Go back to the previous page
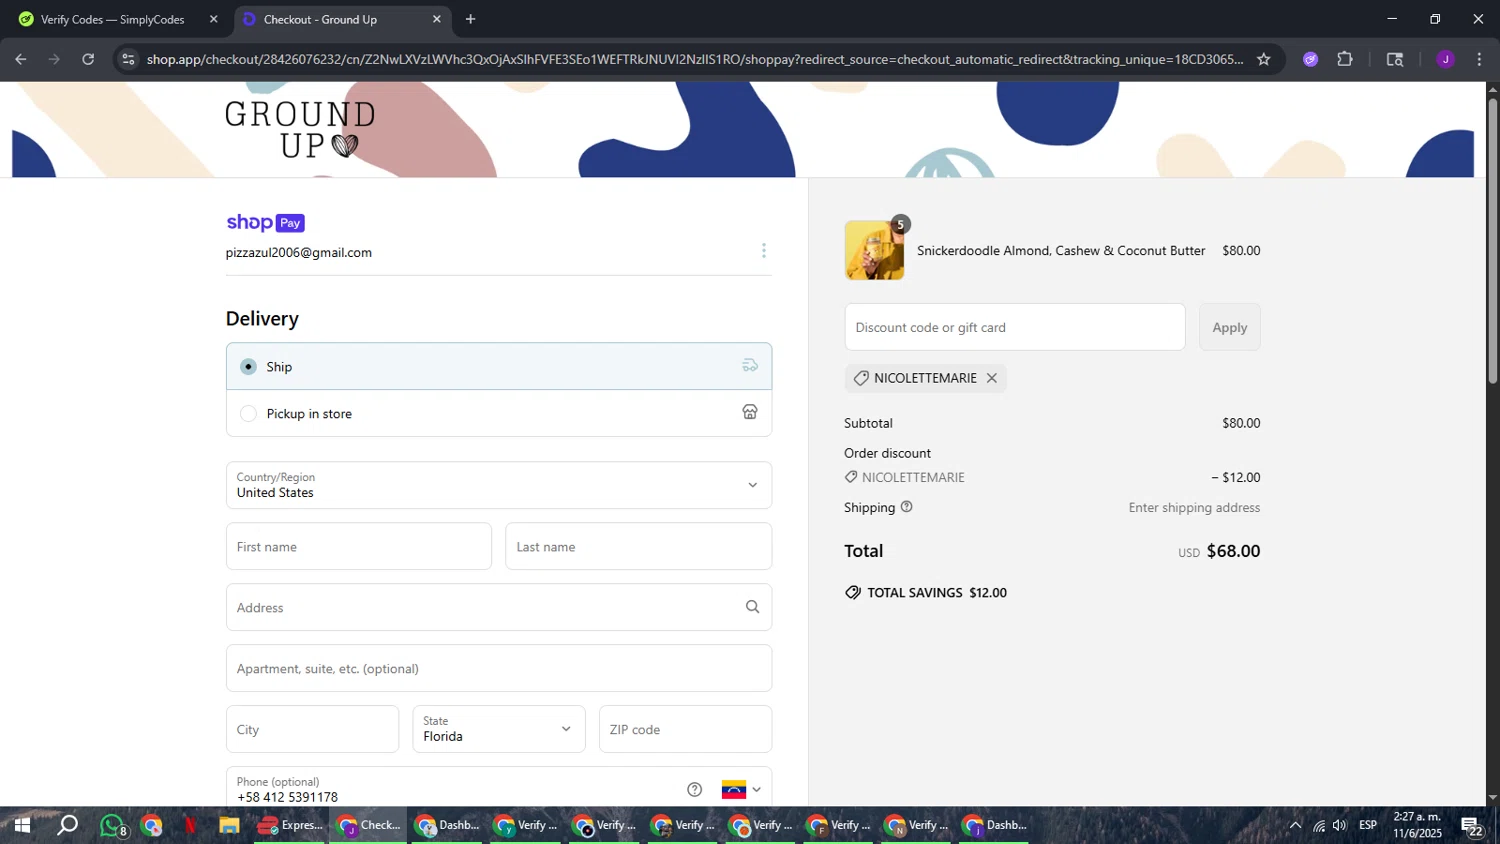The width and height of the screenshot is (1500, 844). point(21,59)
